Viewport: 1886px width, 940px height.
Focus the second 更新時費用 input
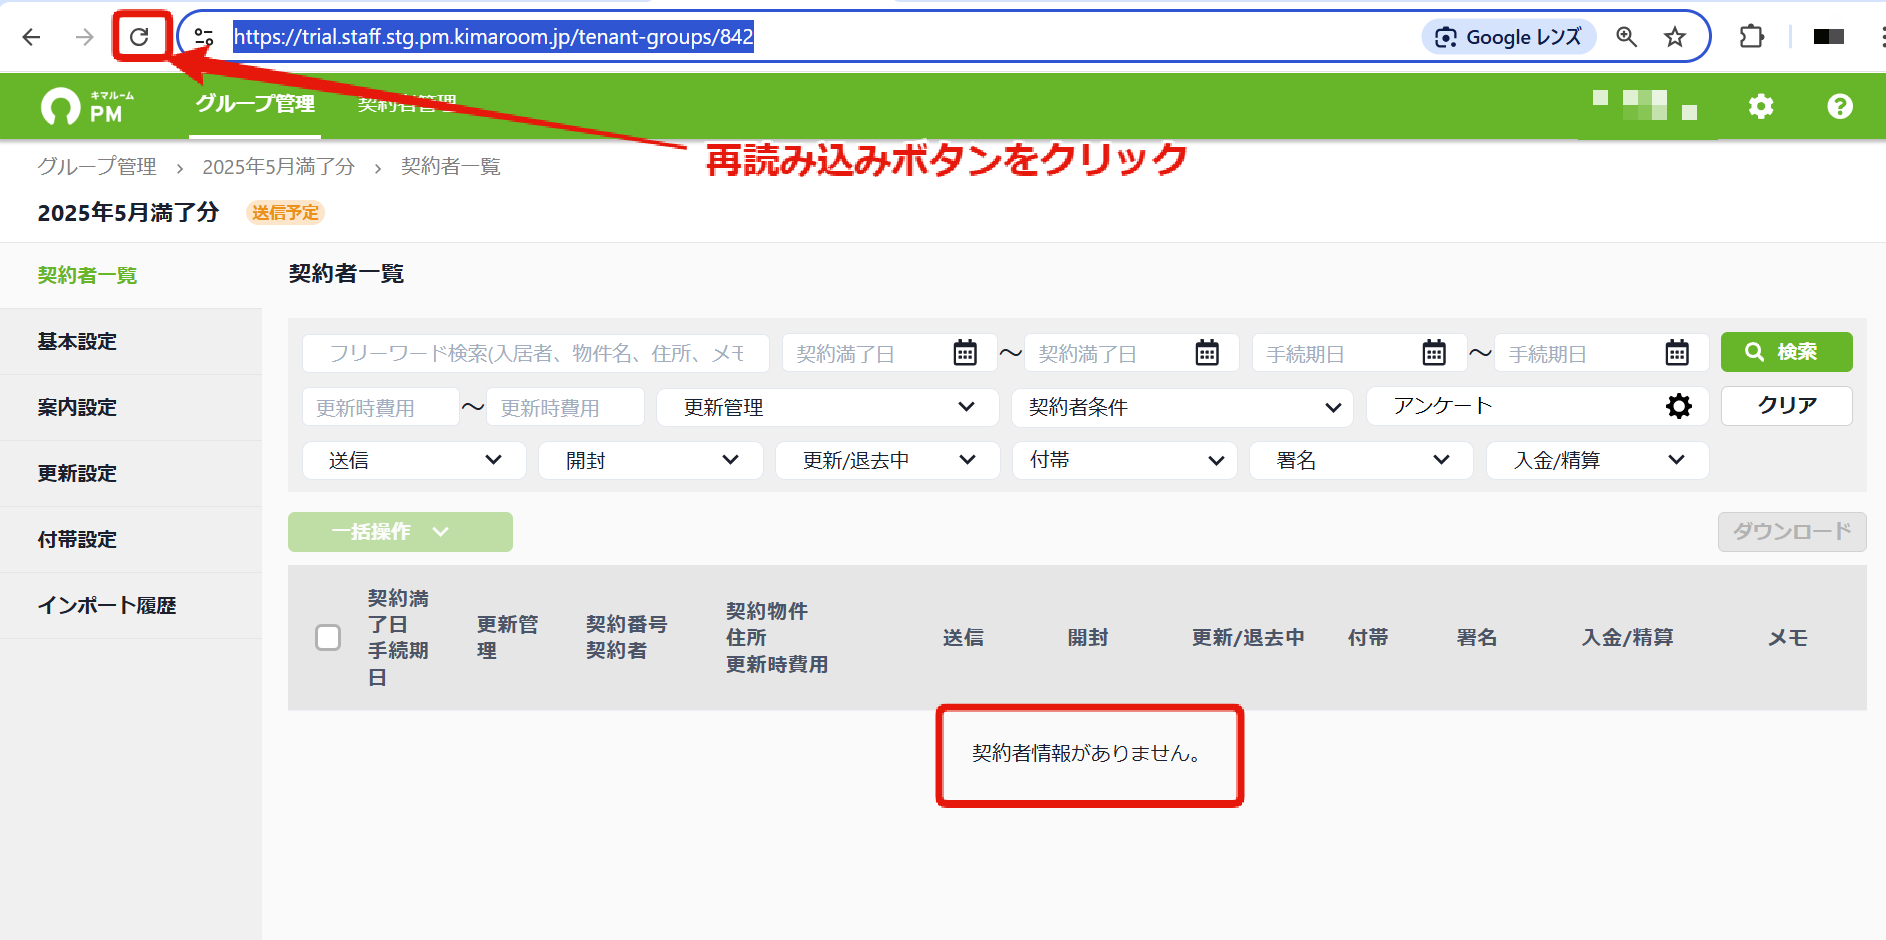click(565, 407)
